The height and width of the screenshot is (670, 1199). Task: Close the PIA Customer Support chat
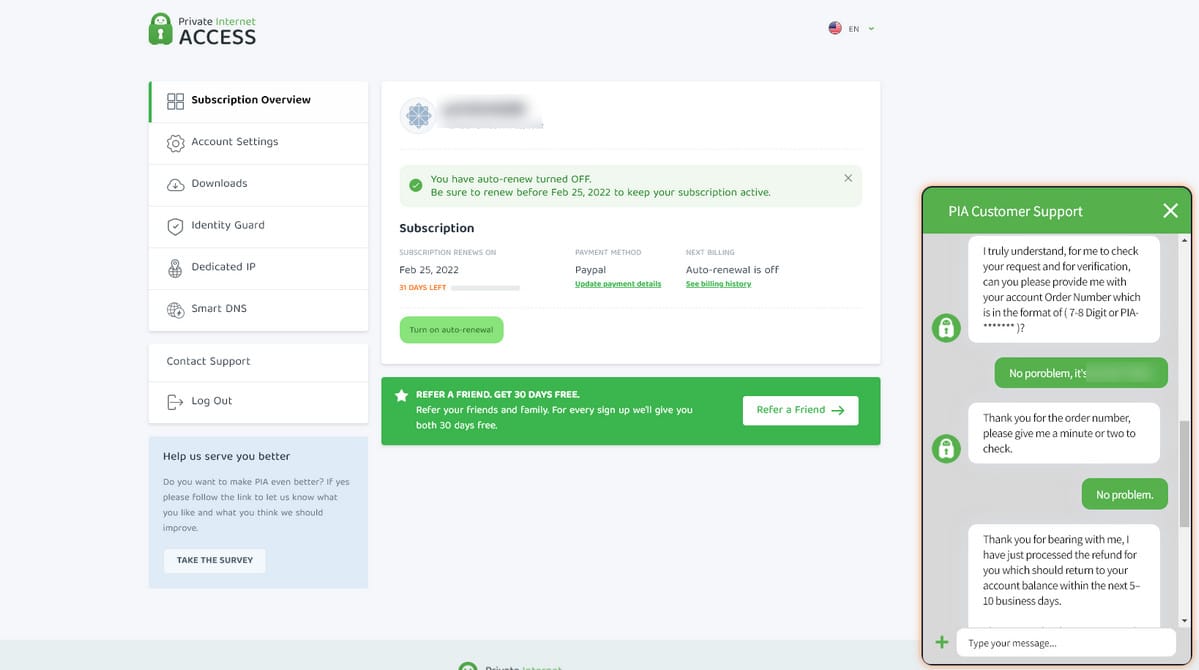pyautogui.click(x=1170, y=211)
